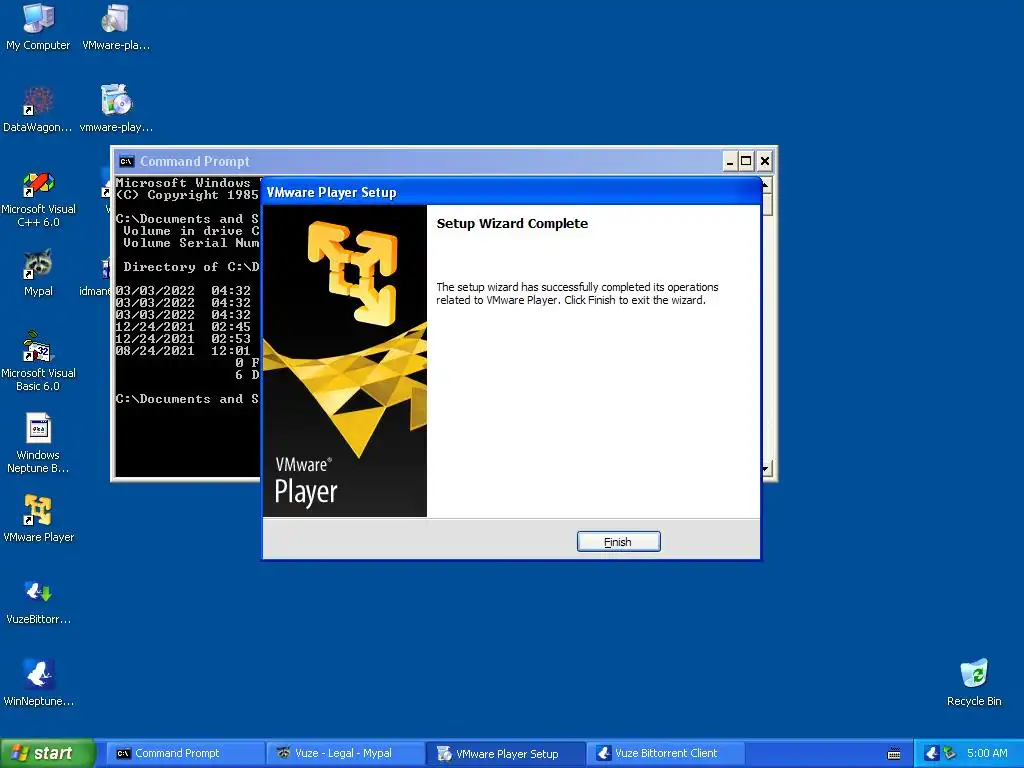
Task: Click the keyboard icon on the taskbar
Action: point(894,754)
